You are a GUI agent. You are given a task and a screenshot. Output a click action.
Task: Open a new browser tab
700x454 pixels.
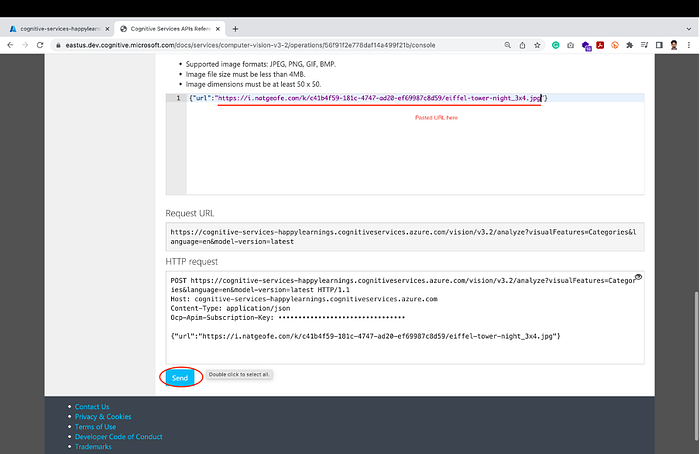235,29
